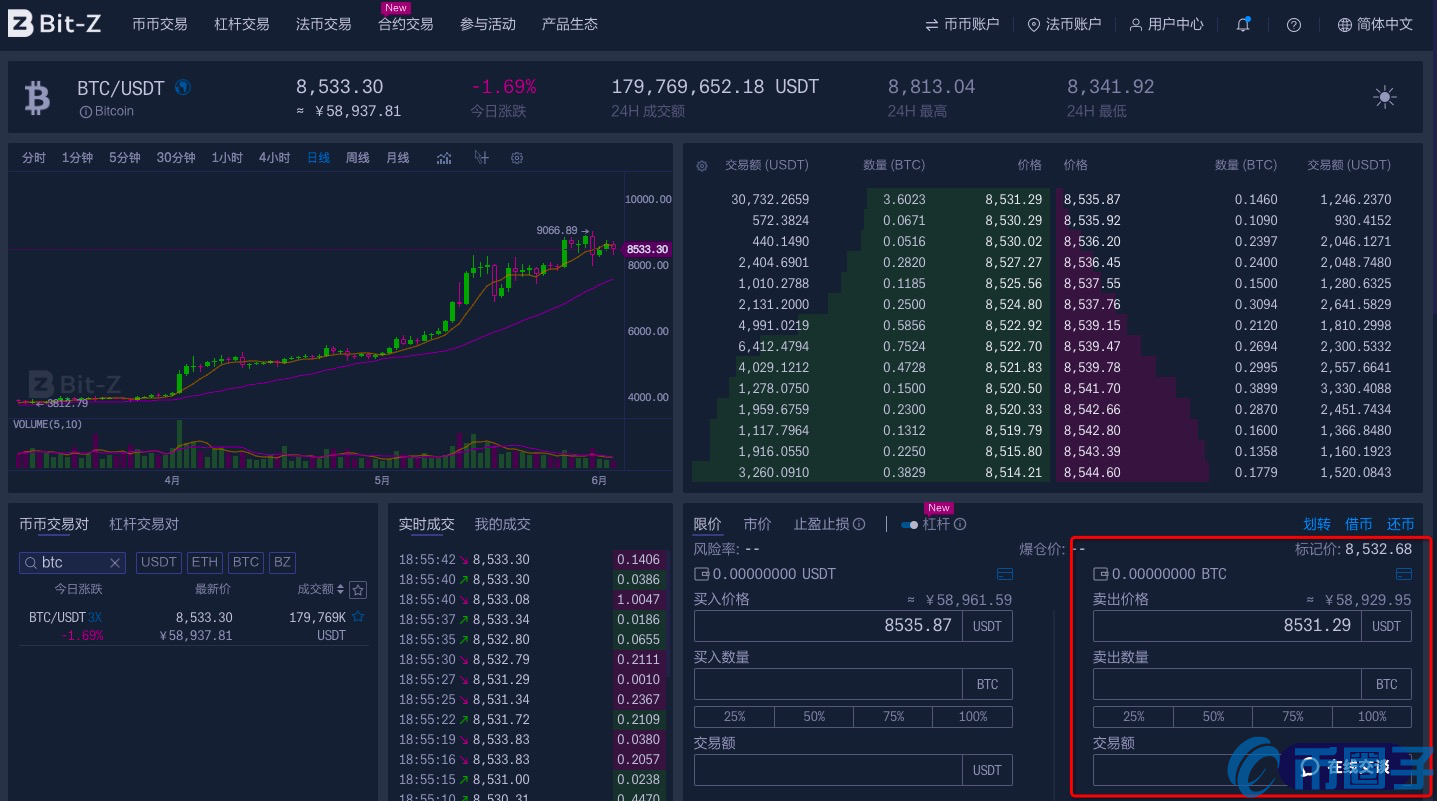Open the notification bell

point(1243,24)
